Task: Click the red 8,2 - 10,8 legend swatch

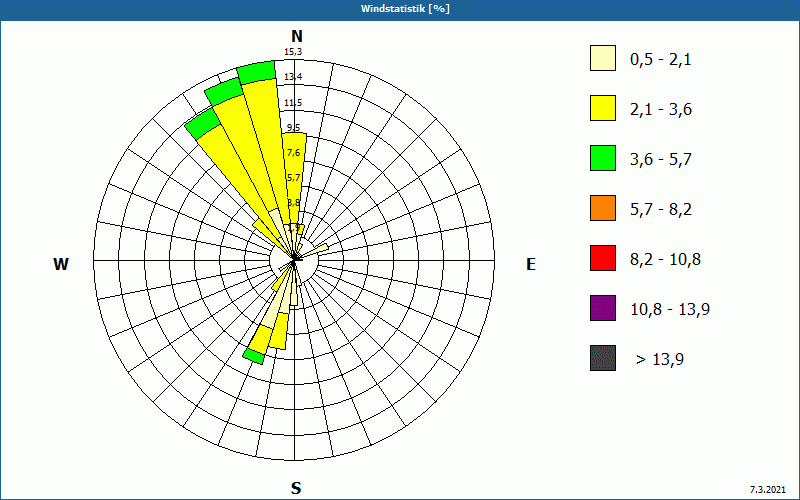Action: click(603, 258)
